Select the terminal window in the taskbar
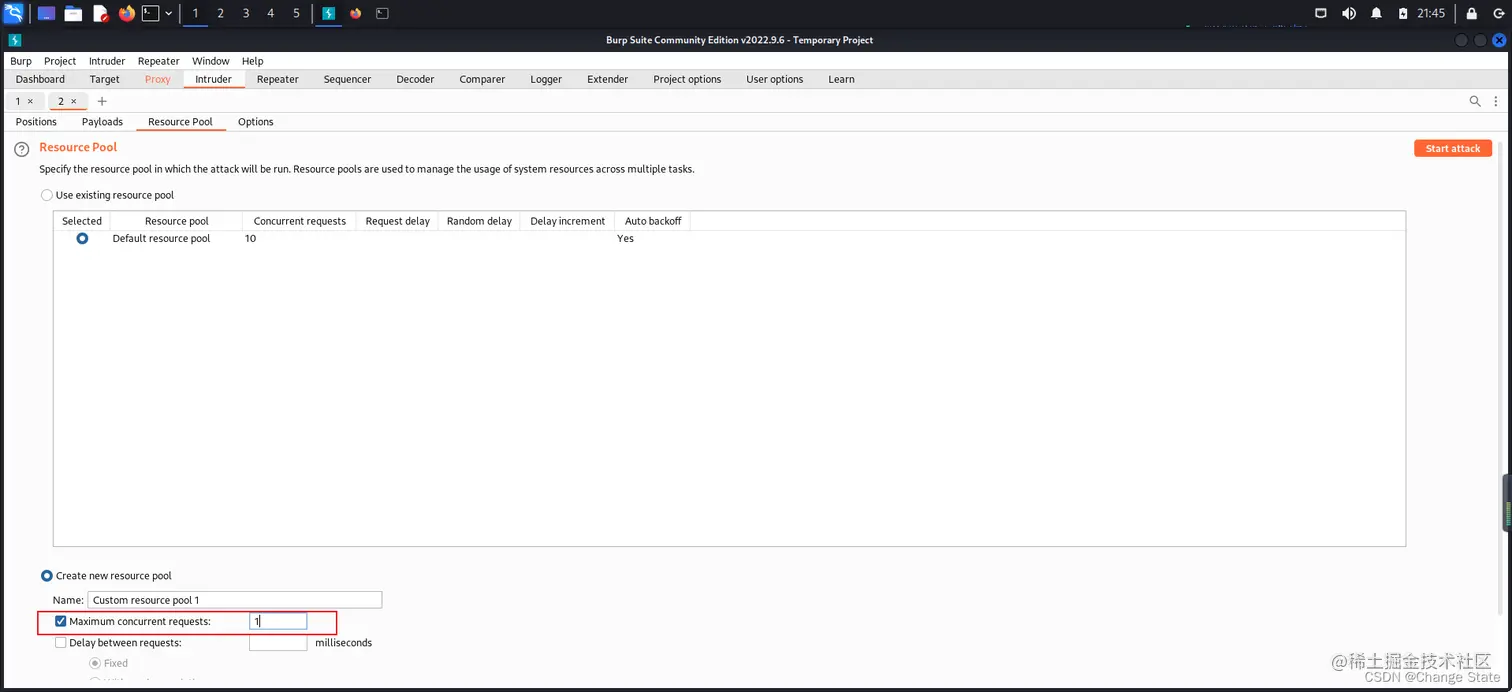1512x692 pixels. coord(382,13)
